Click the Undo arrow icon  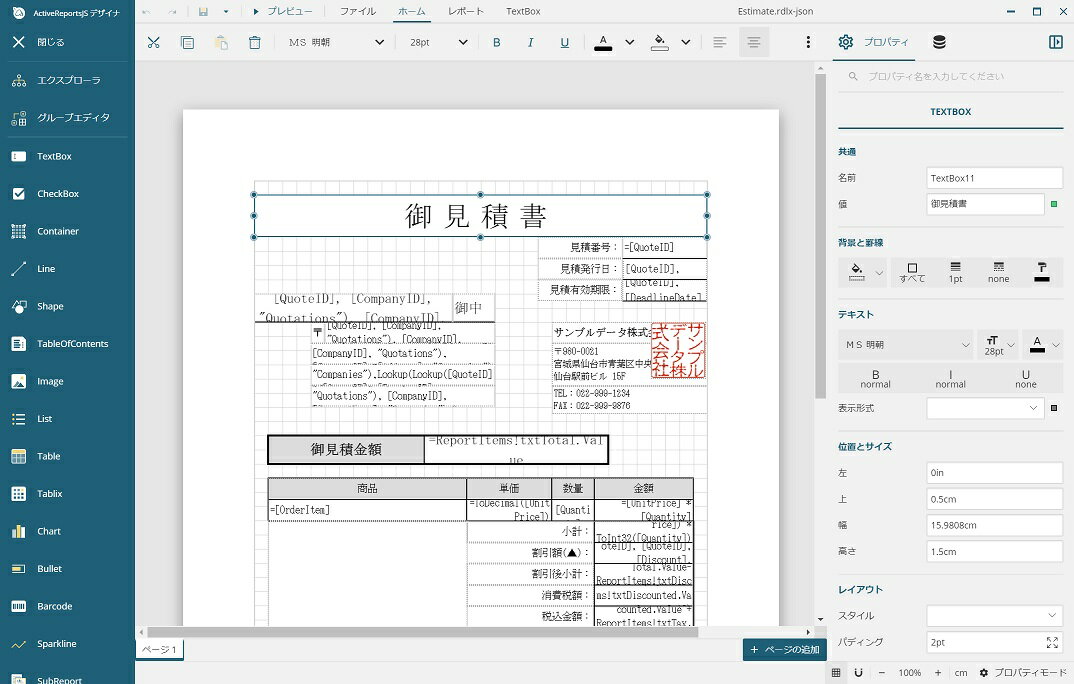pos(146,12)
